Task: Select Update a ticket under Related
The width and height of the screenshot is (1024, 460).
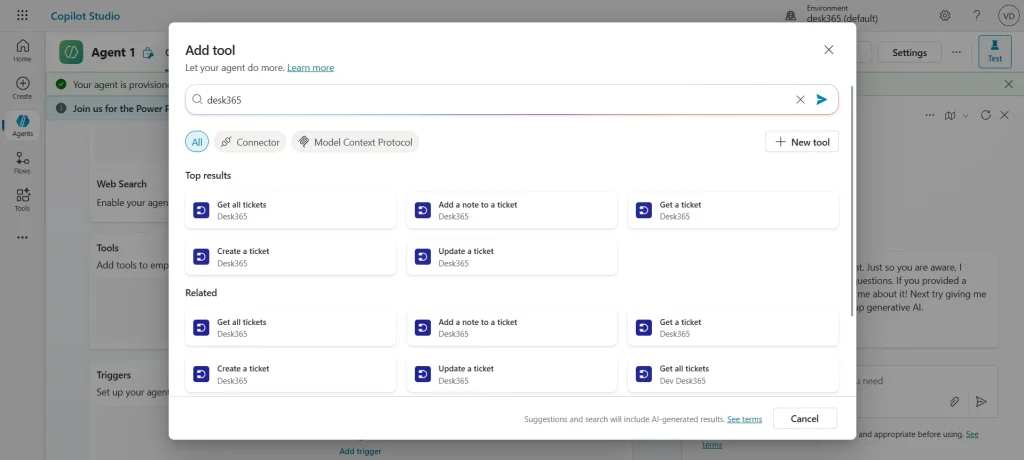Action: (x=511, y=374)
